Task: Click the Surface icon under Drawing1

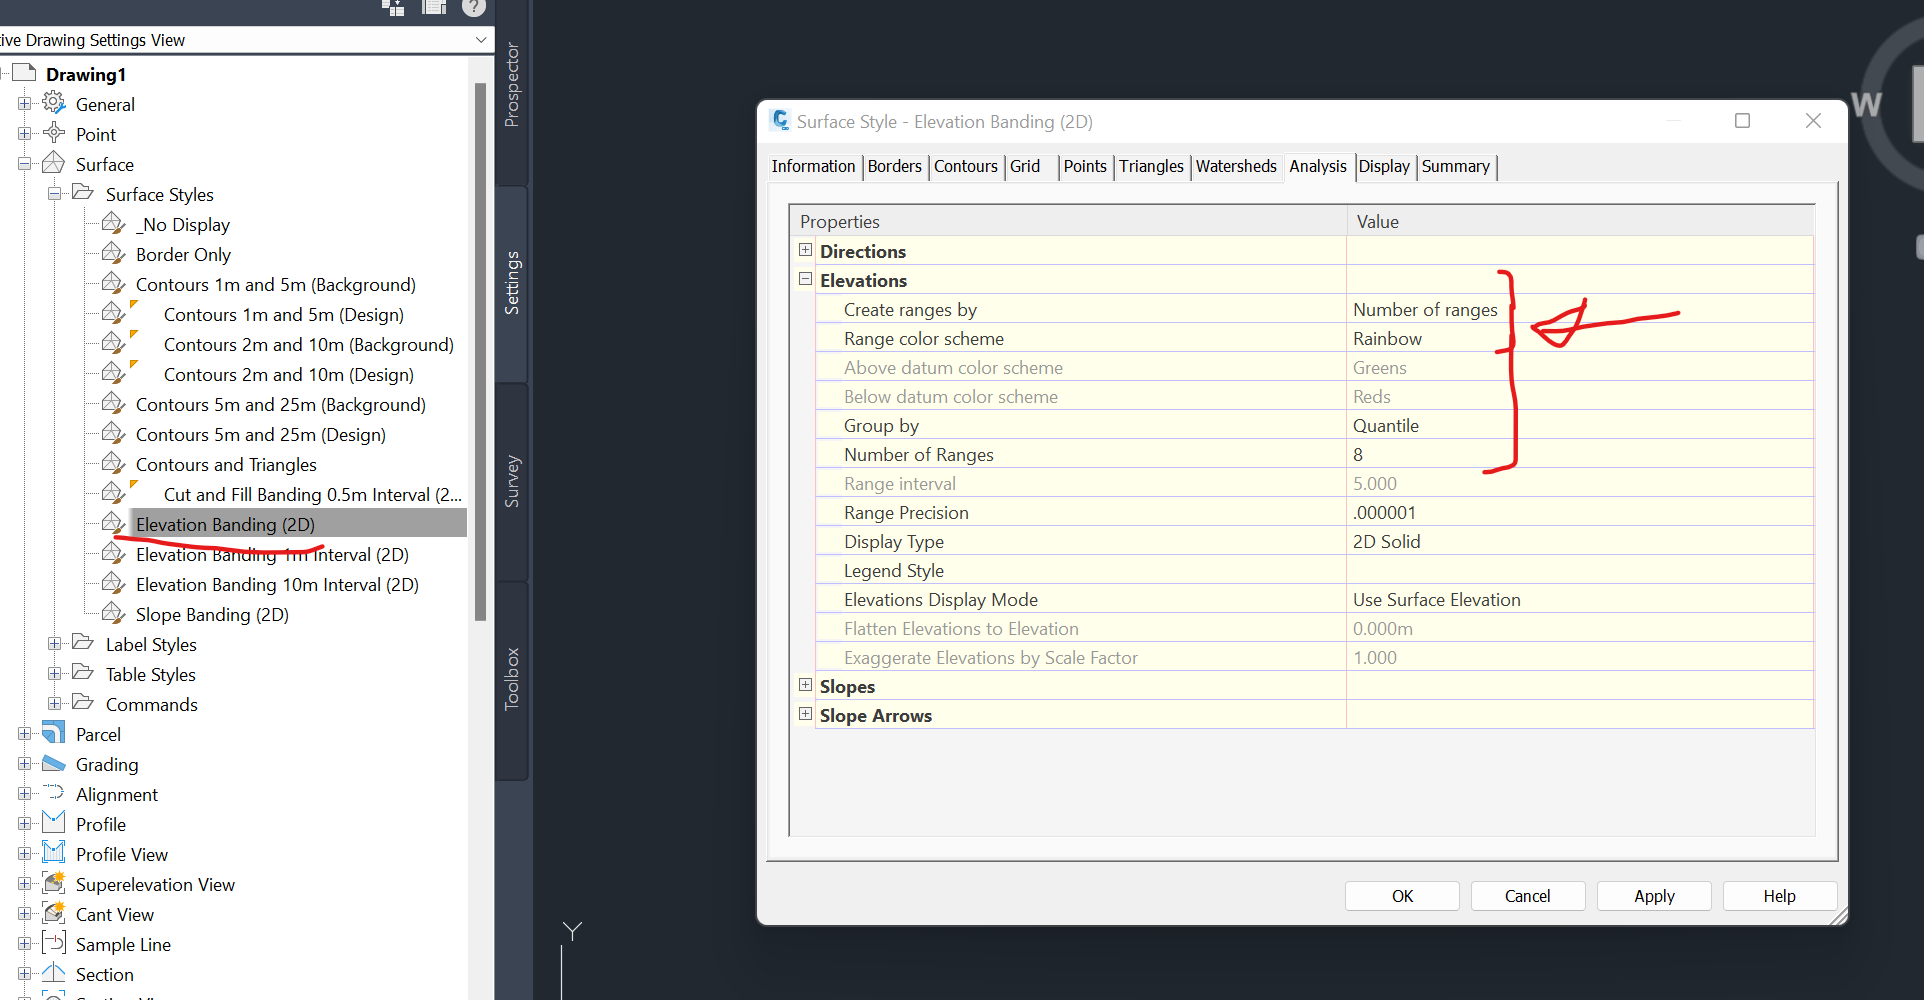Action: click(53, 163)
